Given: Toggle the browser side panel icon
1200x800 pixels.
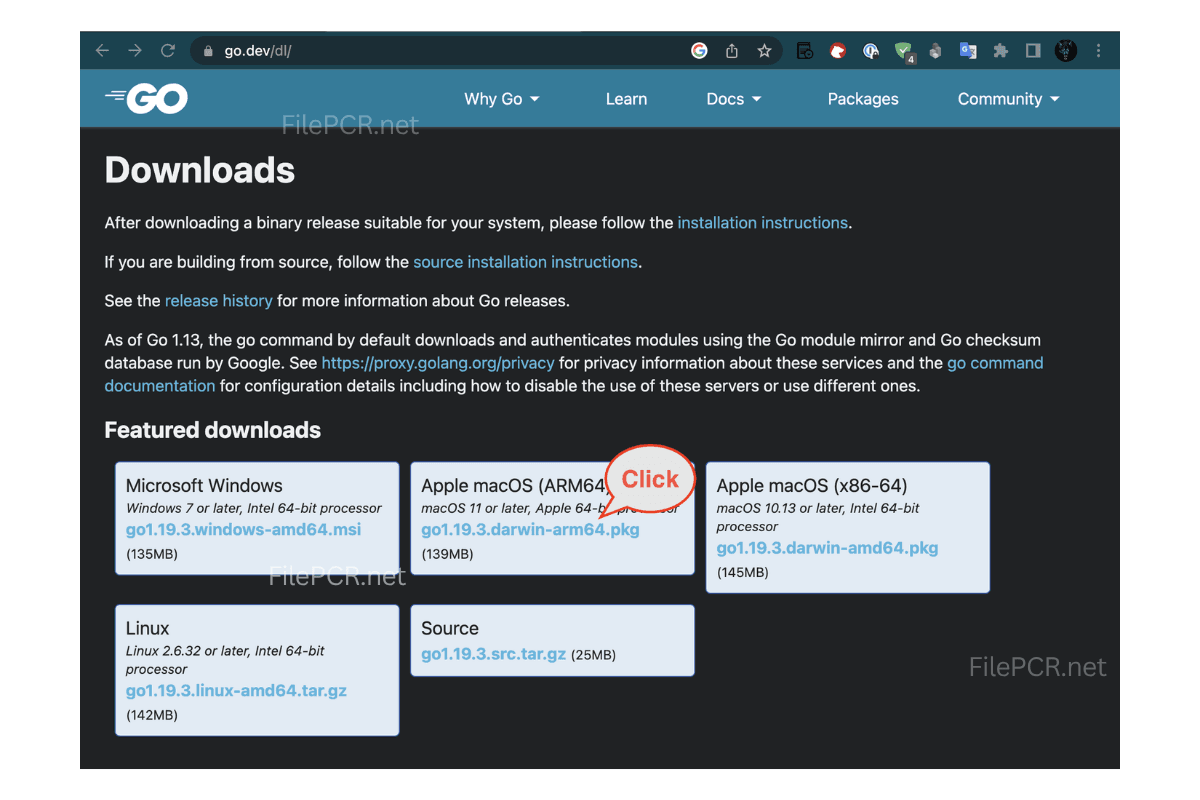Looking at the screenshot, I should click(1033, 51).
